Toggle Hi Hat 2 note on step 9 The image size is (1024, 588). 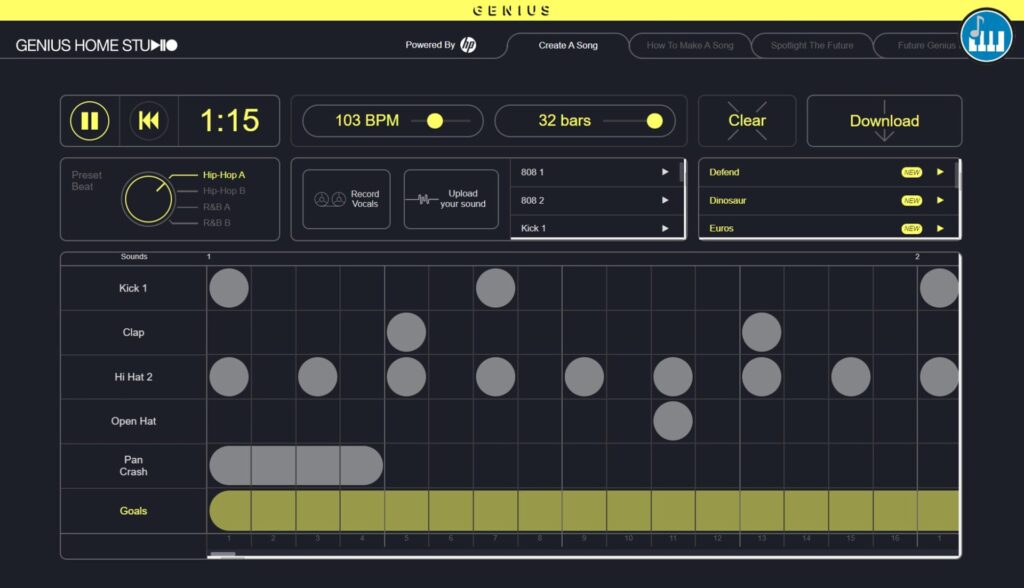584,377
